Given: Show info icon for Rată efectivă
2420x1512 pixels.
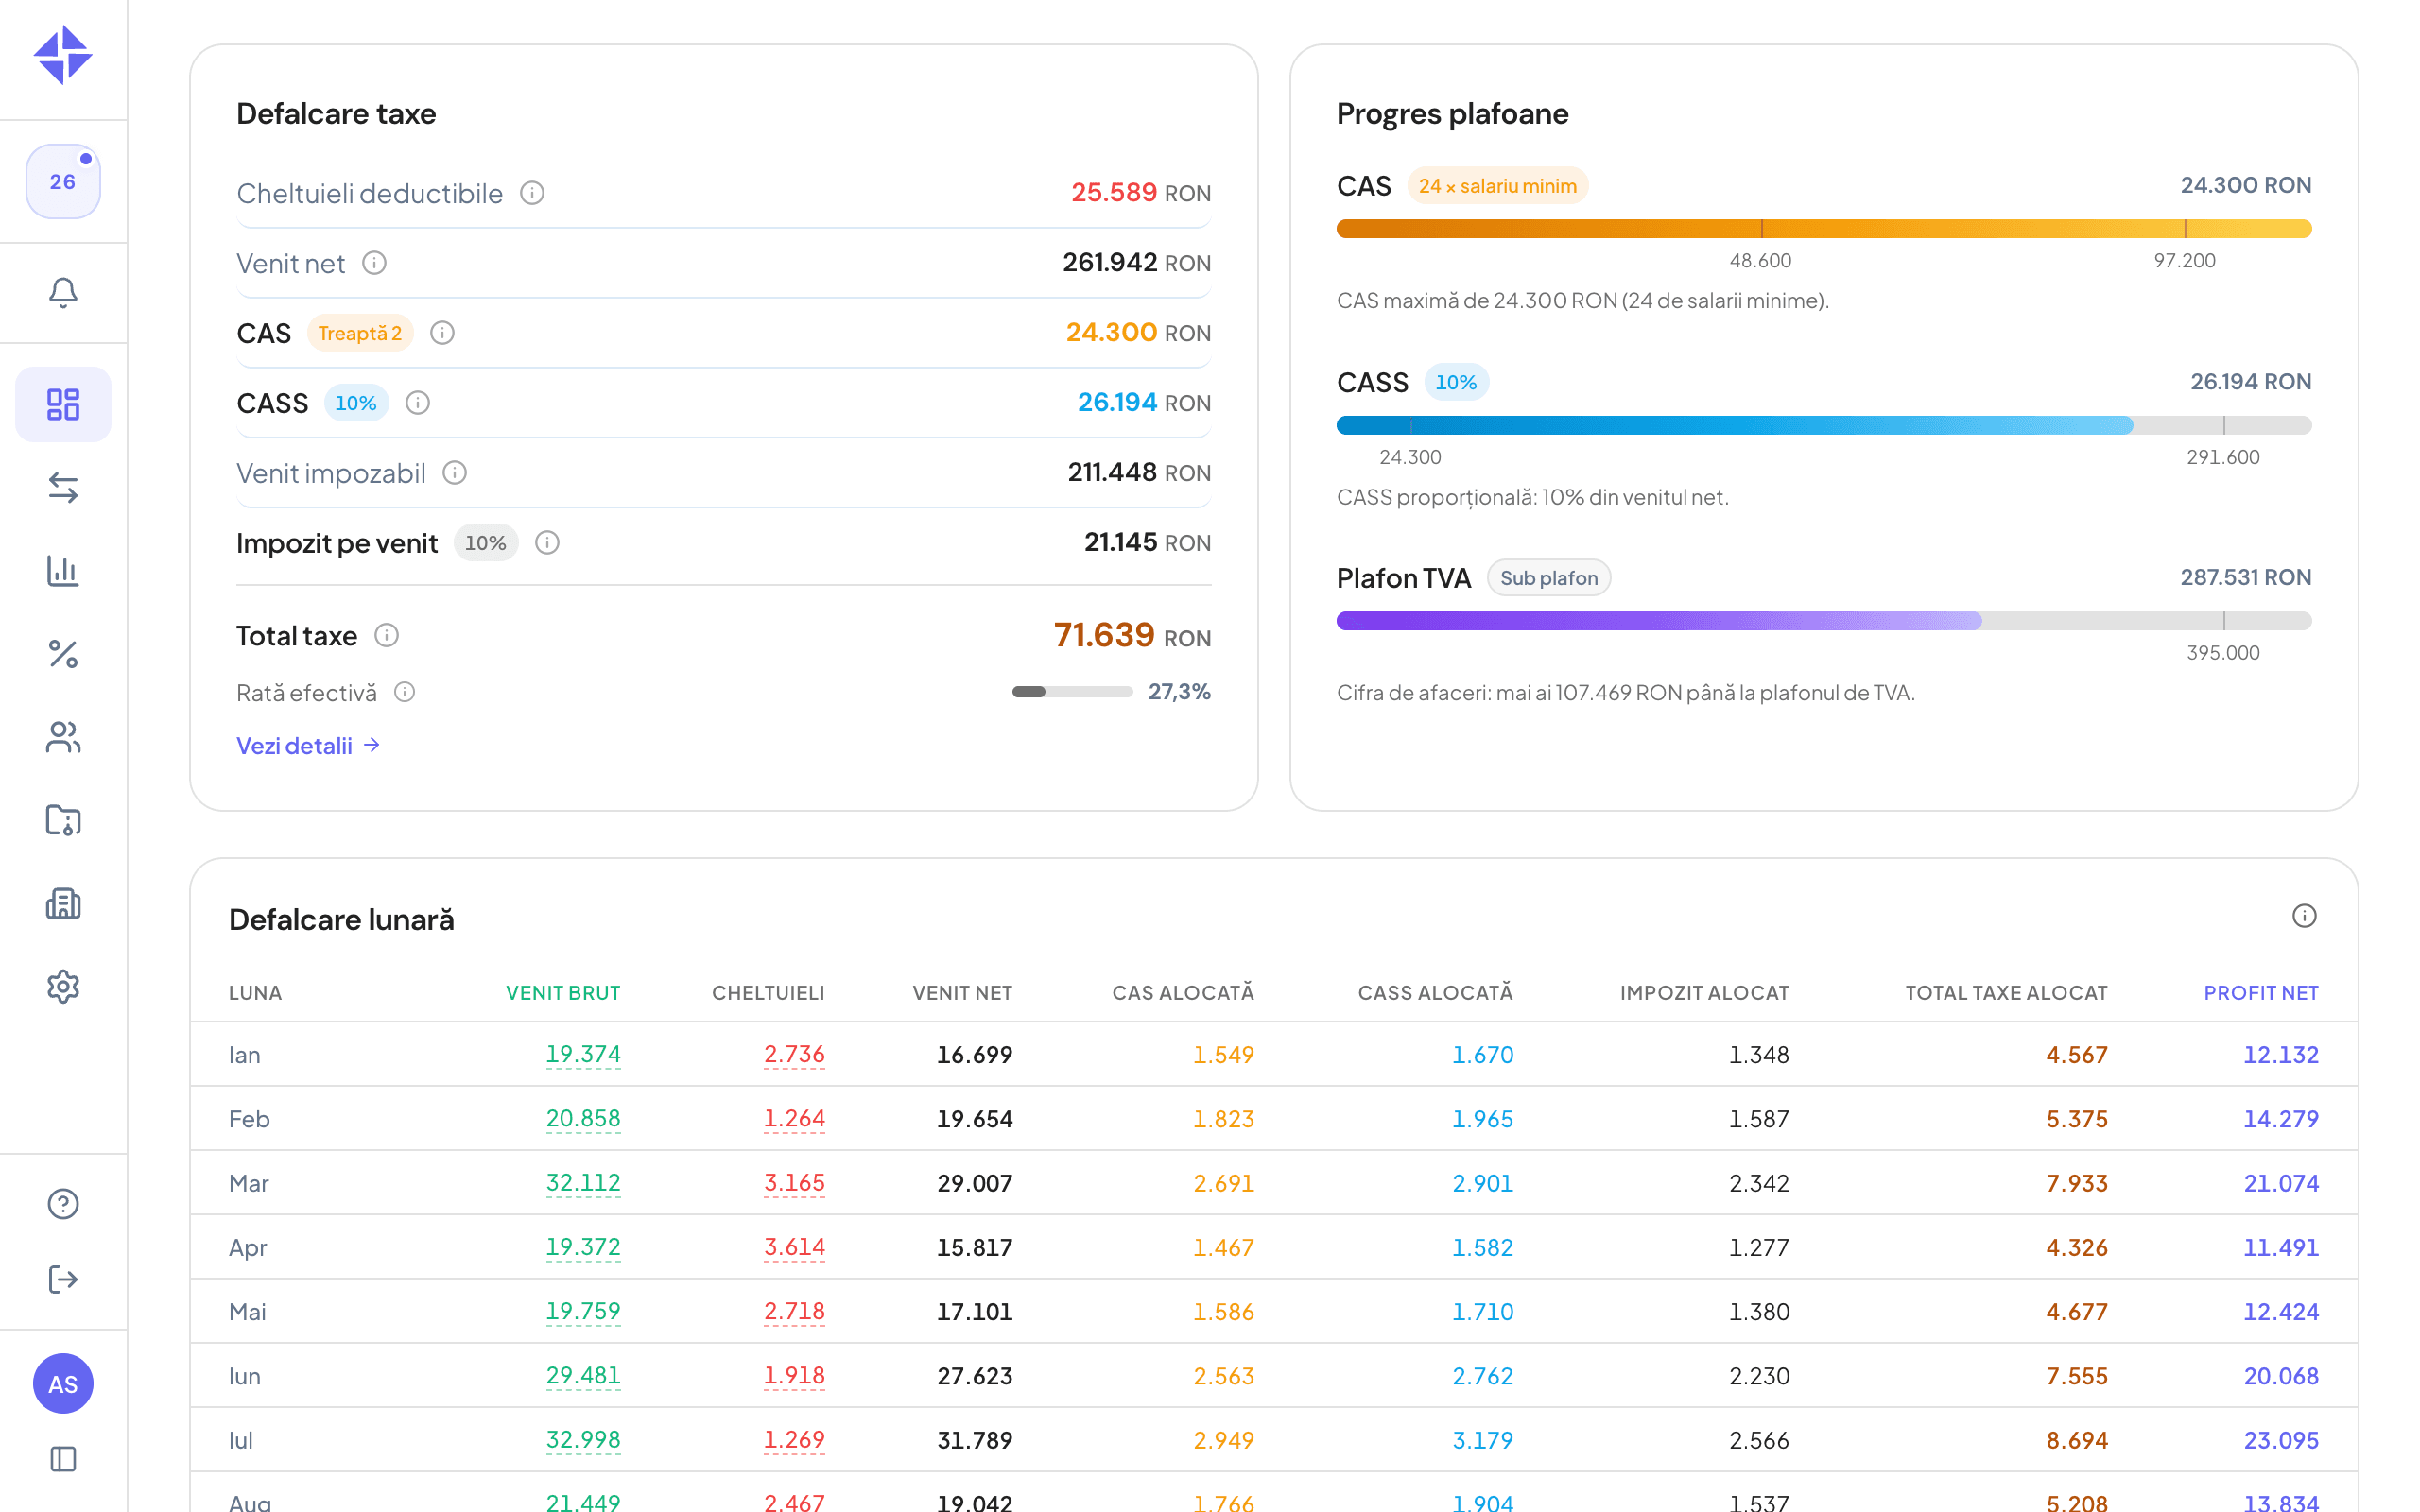Looking at the screenshot, I should (404, 692).
